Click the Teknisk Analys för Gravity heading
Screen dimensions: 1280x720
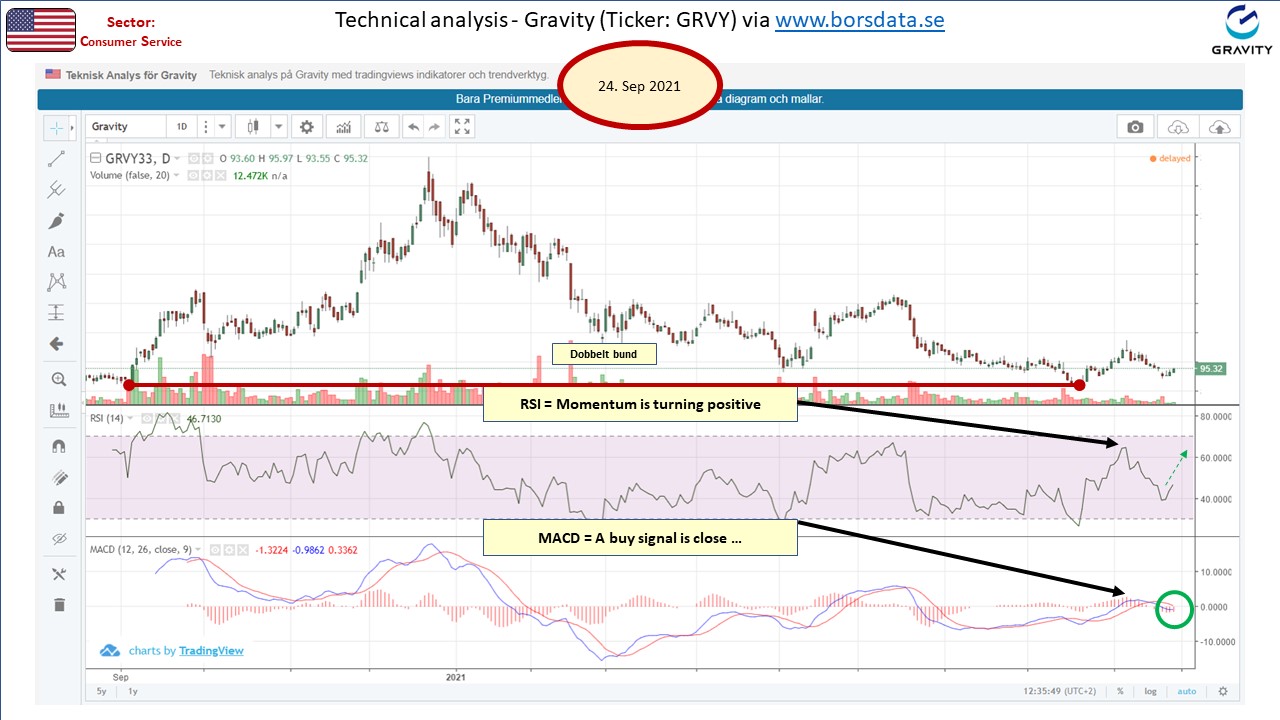tap(131, 75)
